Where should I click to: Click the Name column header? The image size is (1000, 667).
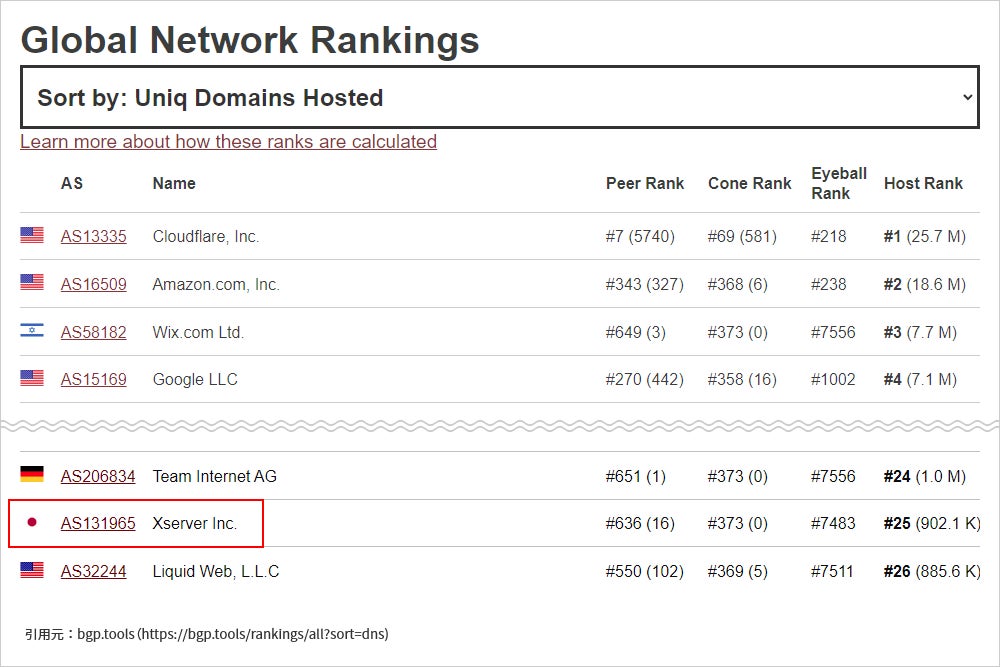174,184
